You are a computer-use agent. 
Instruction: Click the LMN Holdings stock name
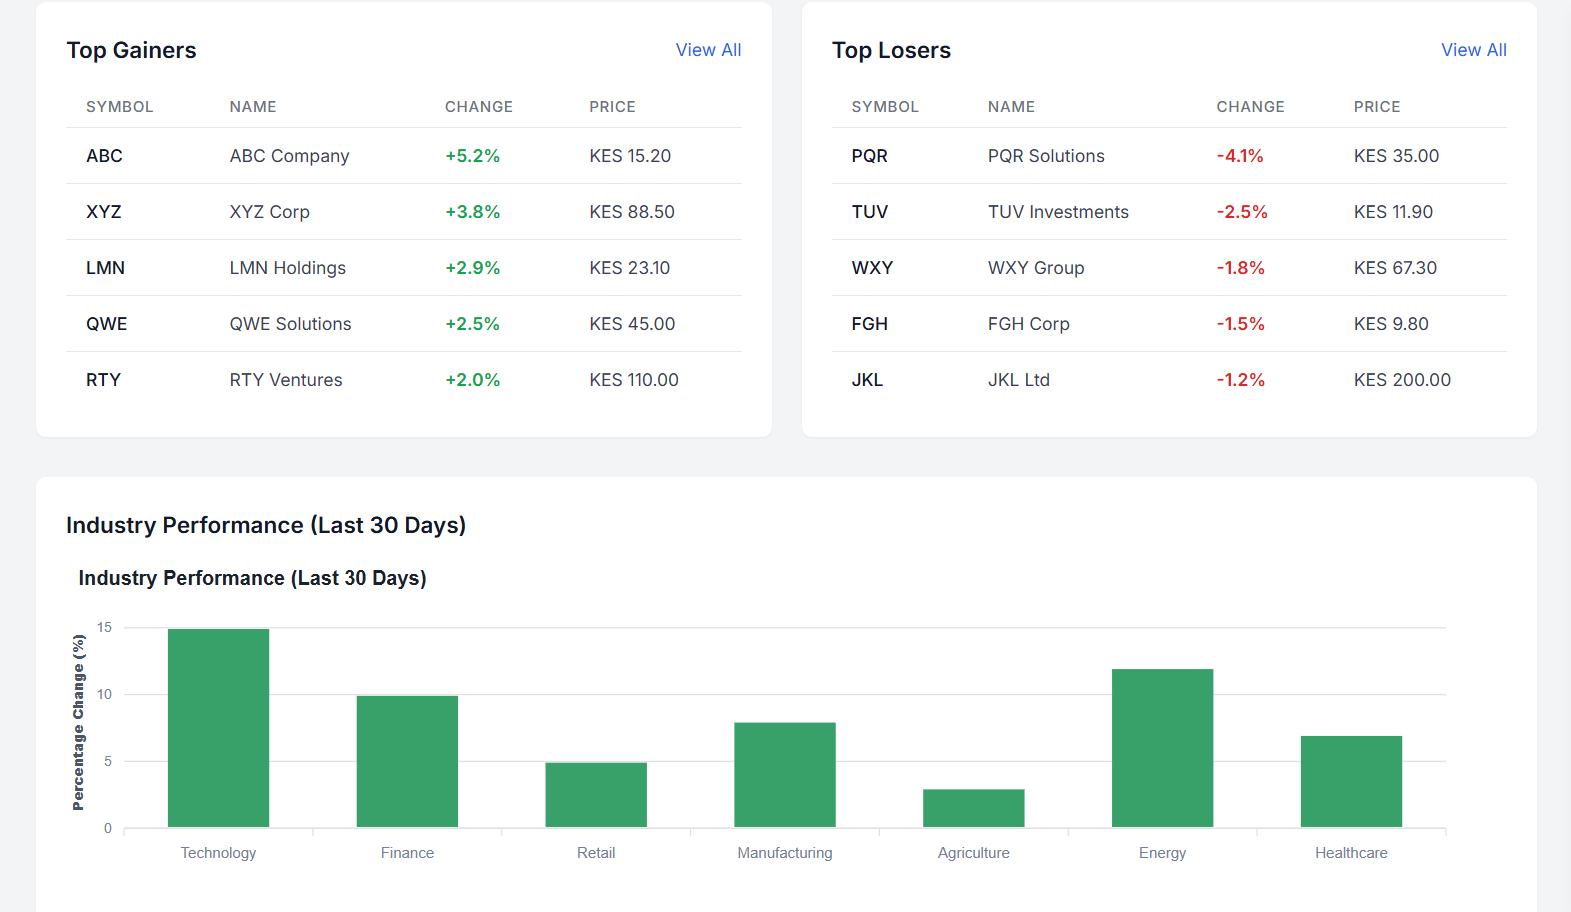pyautogui.click(x=287, y=268)
